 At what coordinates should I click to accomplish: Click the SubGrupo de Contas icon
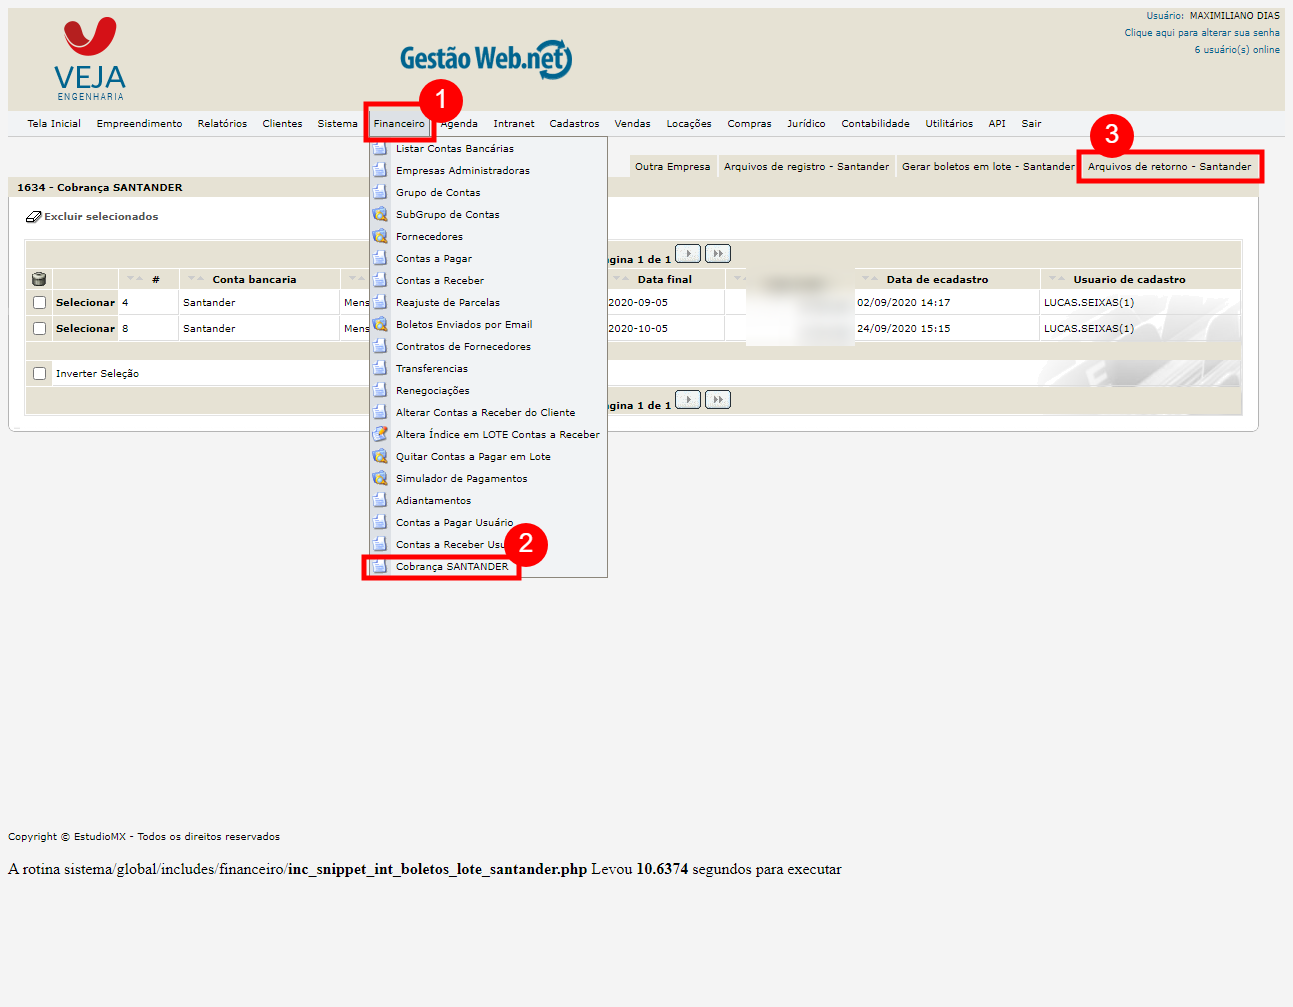(x=380, y=214)
